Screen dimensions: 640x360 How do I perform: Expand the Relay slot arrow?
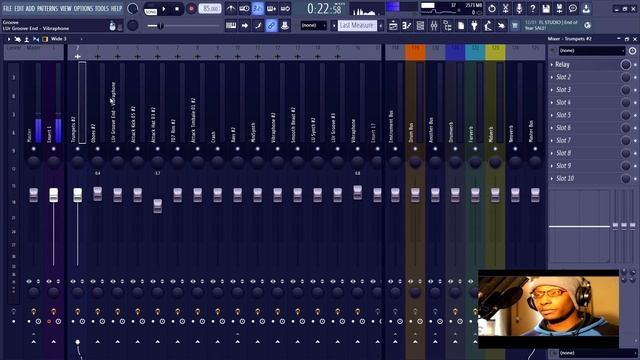(x=552, y=64)
